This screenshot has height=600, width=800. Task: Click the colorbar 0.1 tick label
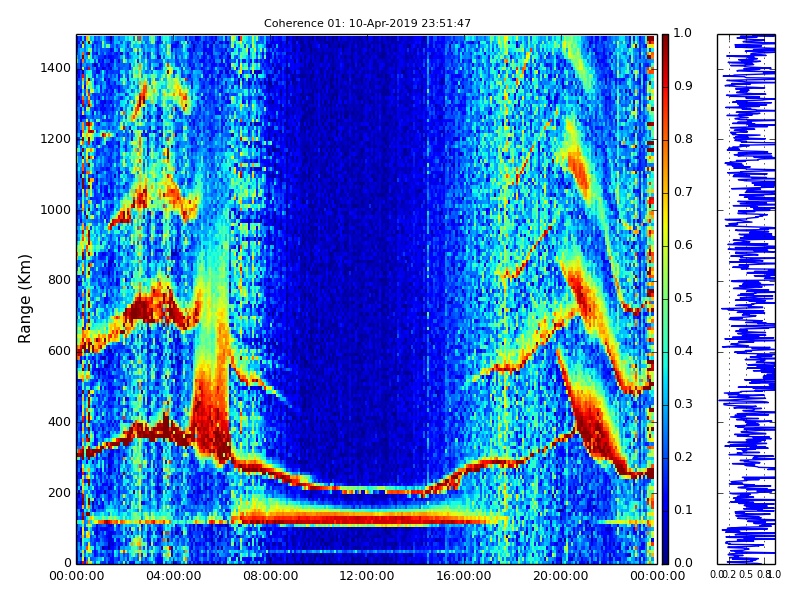click(x=683, y=510)
